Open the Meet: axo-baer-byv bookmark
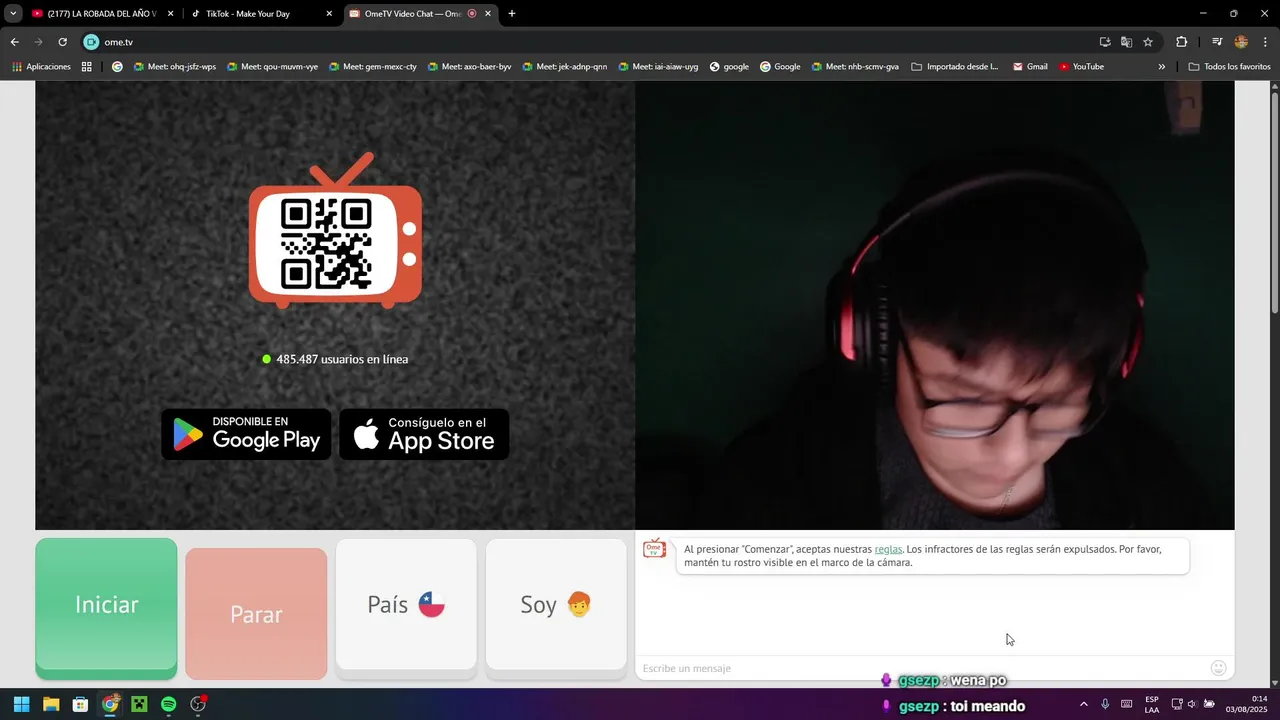Screen dimensions: 1280x720 [x=468, y=67]
